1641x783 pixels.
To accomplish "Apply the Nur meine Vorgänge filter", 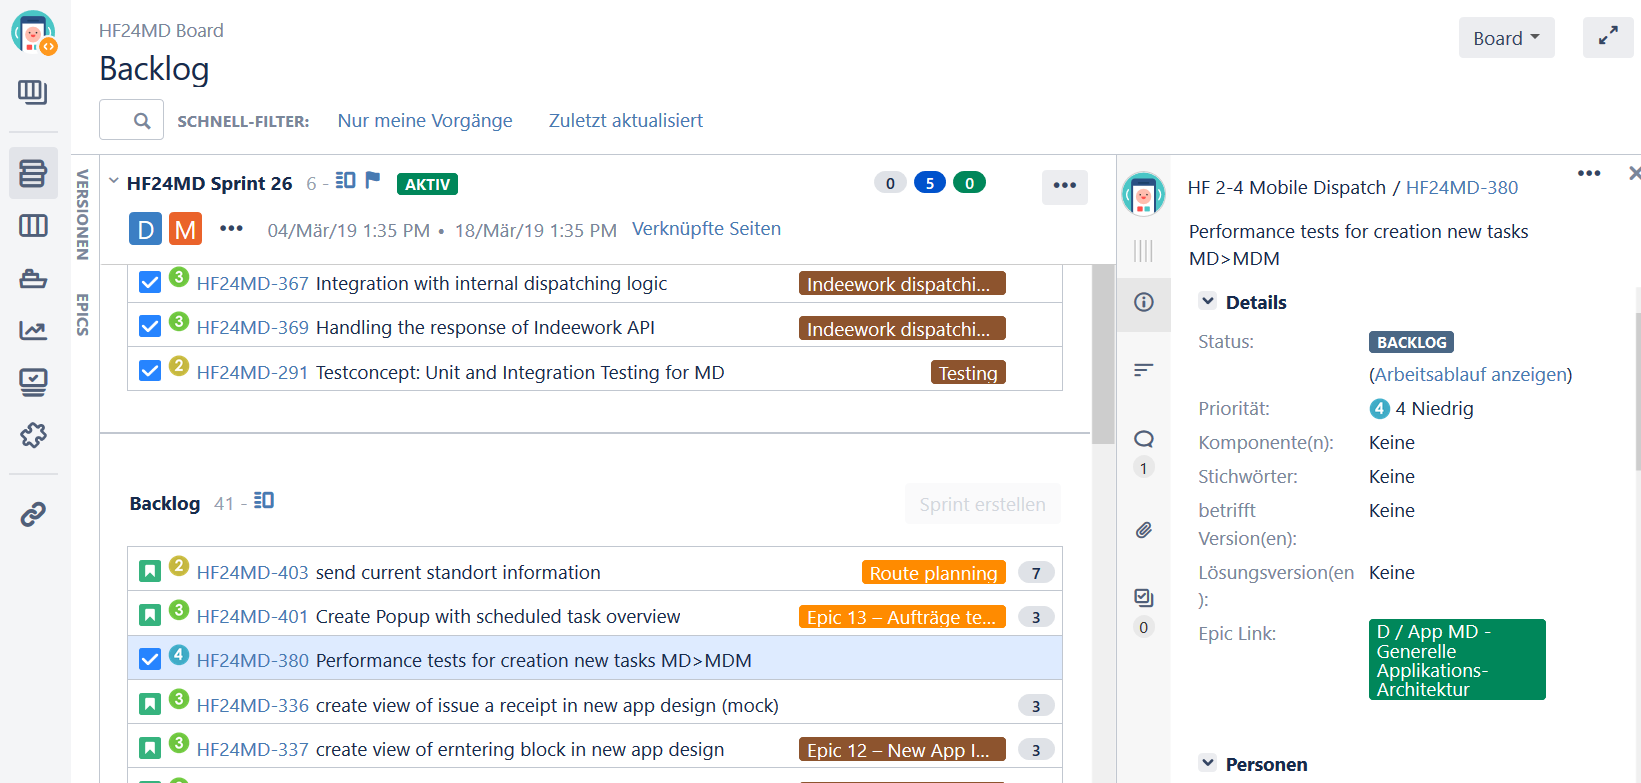I will [425, 120].
